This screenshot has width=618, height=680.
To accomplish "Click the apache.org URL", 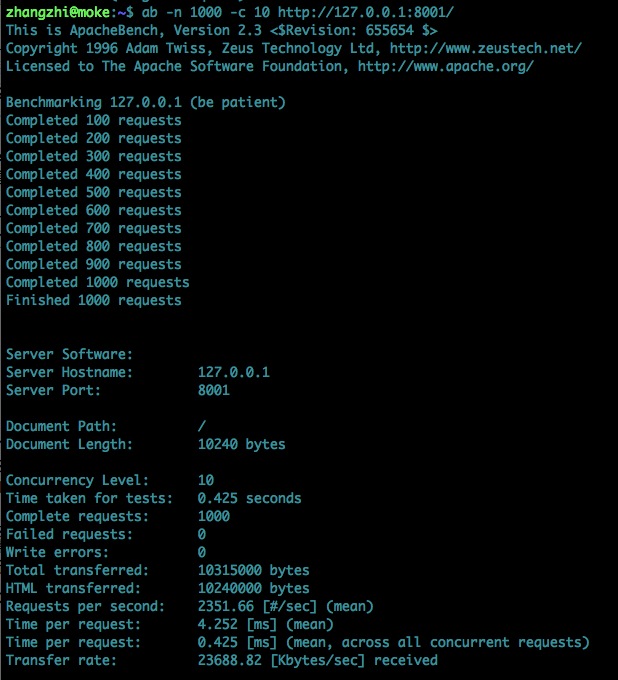I will pos(445,66).
